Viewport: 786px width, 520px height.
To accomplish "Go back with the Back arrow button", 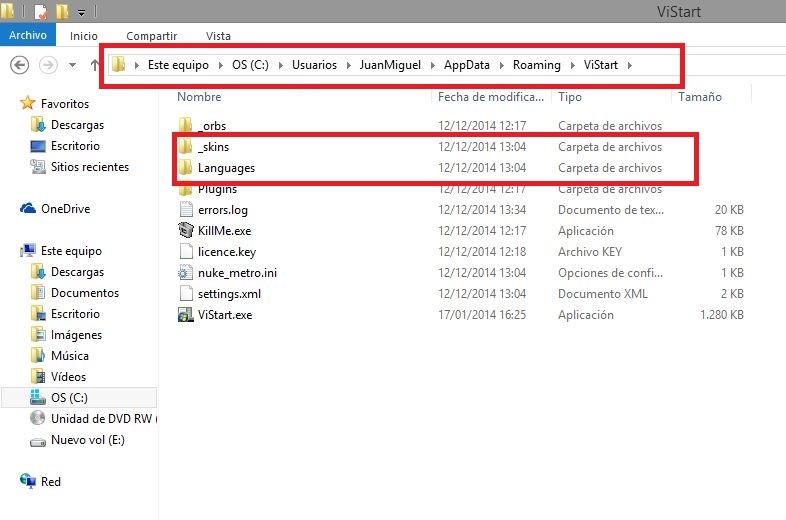I will tap(20, 65).
